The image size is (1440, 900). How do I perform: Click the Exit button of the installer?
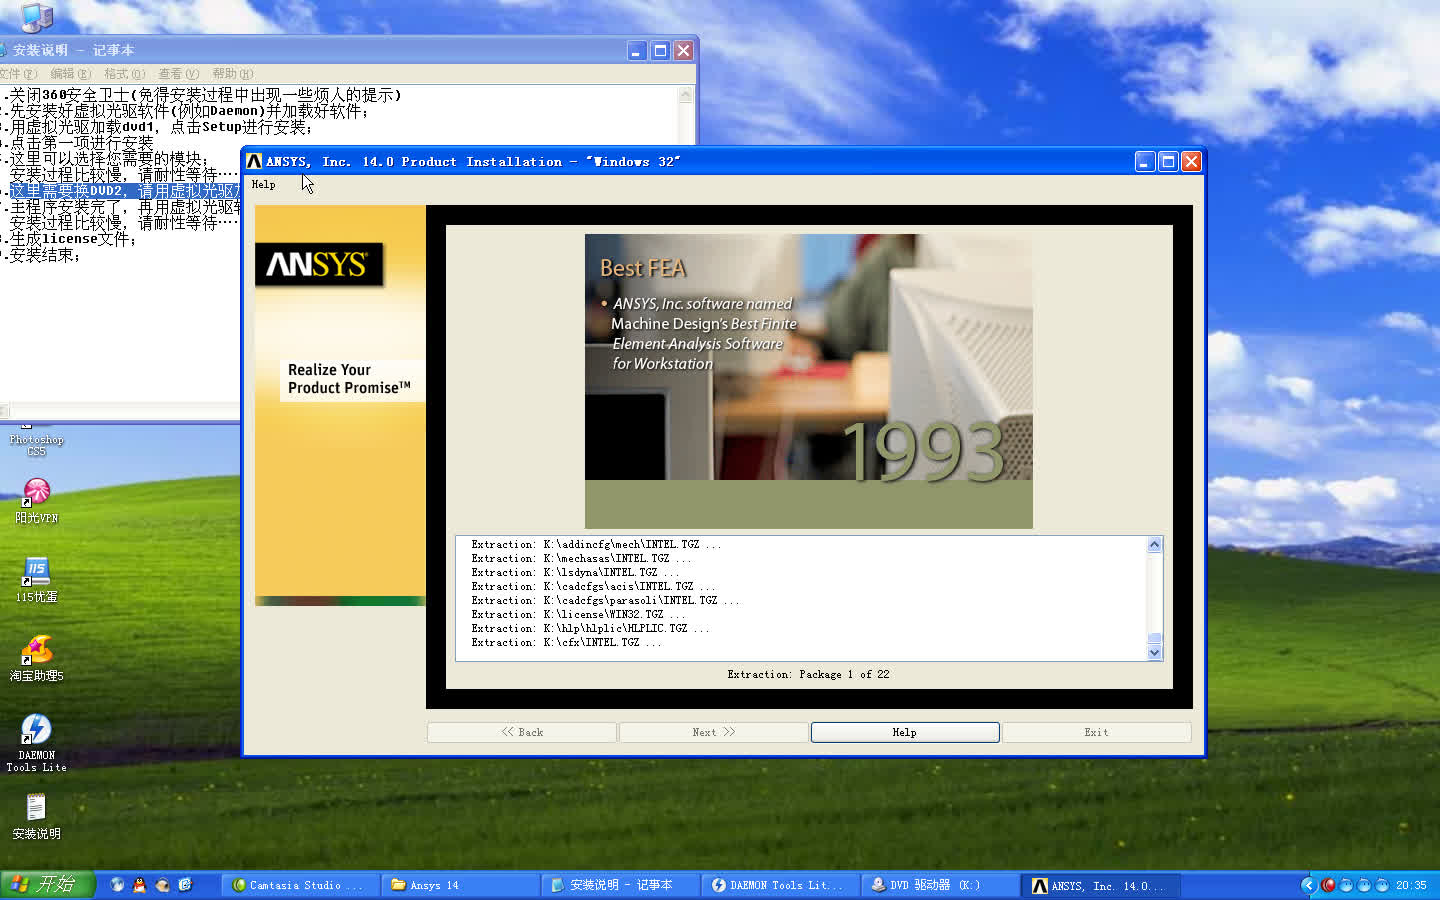(x=1096, y=731)
